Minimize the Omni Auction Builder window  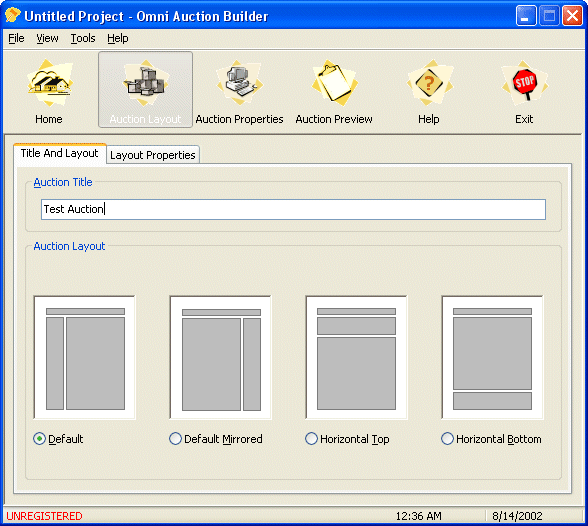526,16
